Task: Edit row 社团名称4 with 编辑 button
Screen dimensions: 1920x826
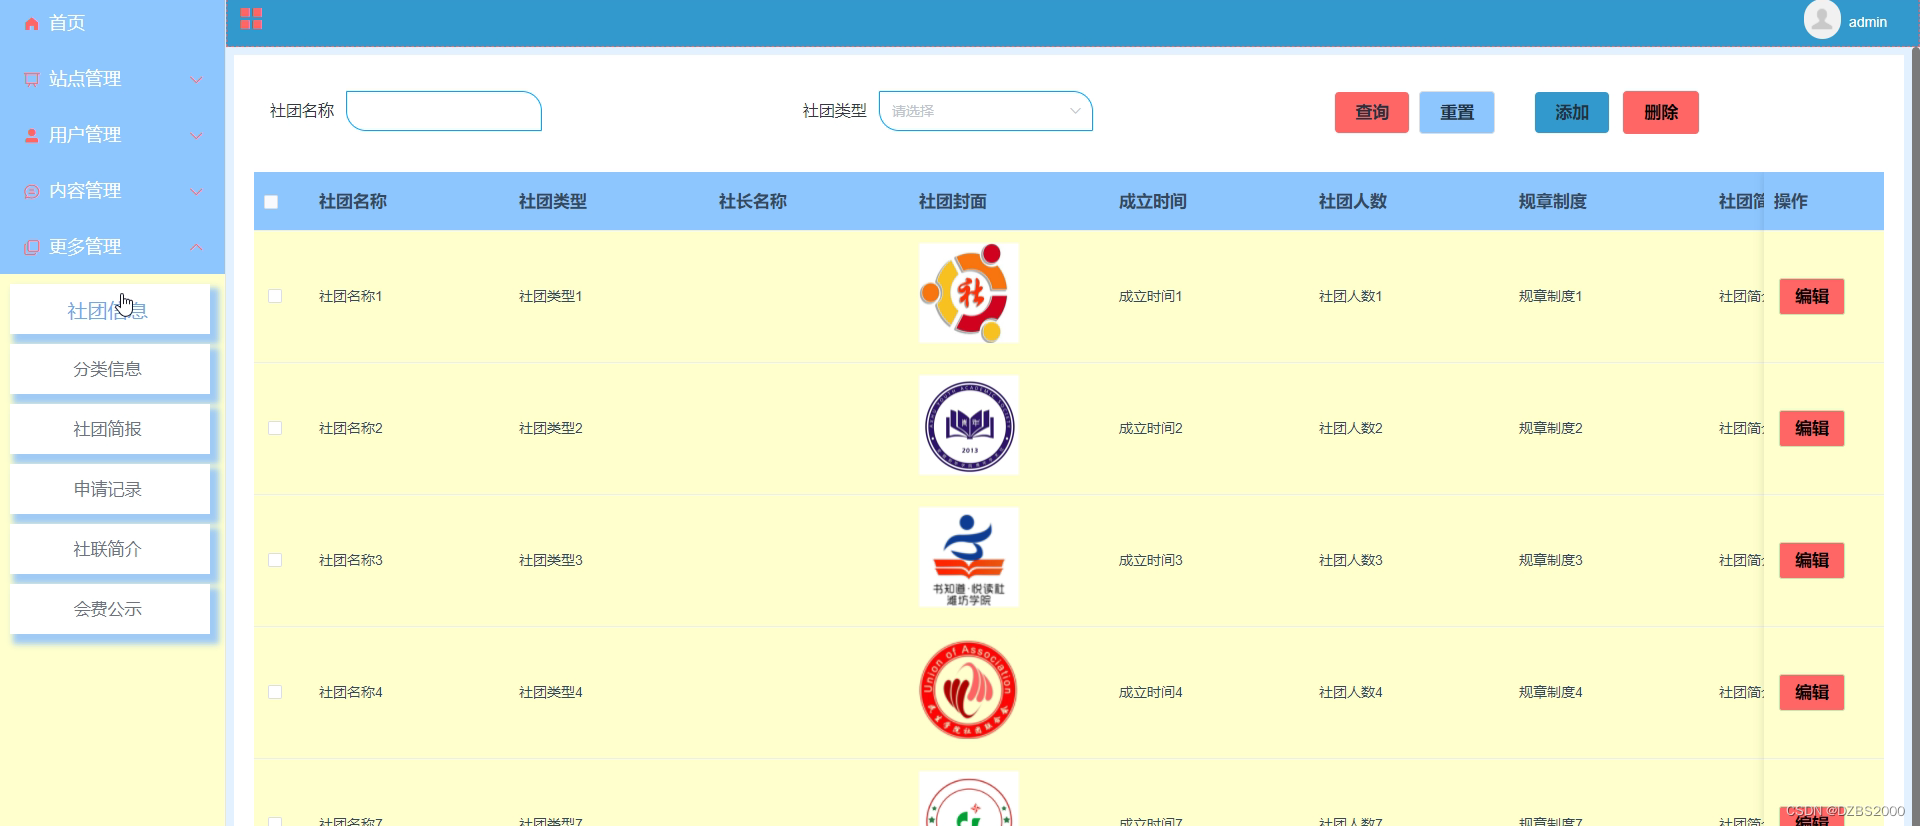Action: [1811, 692]
